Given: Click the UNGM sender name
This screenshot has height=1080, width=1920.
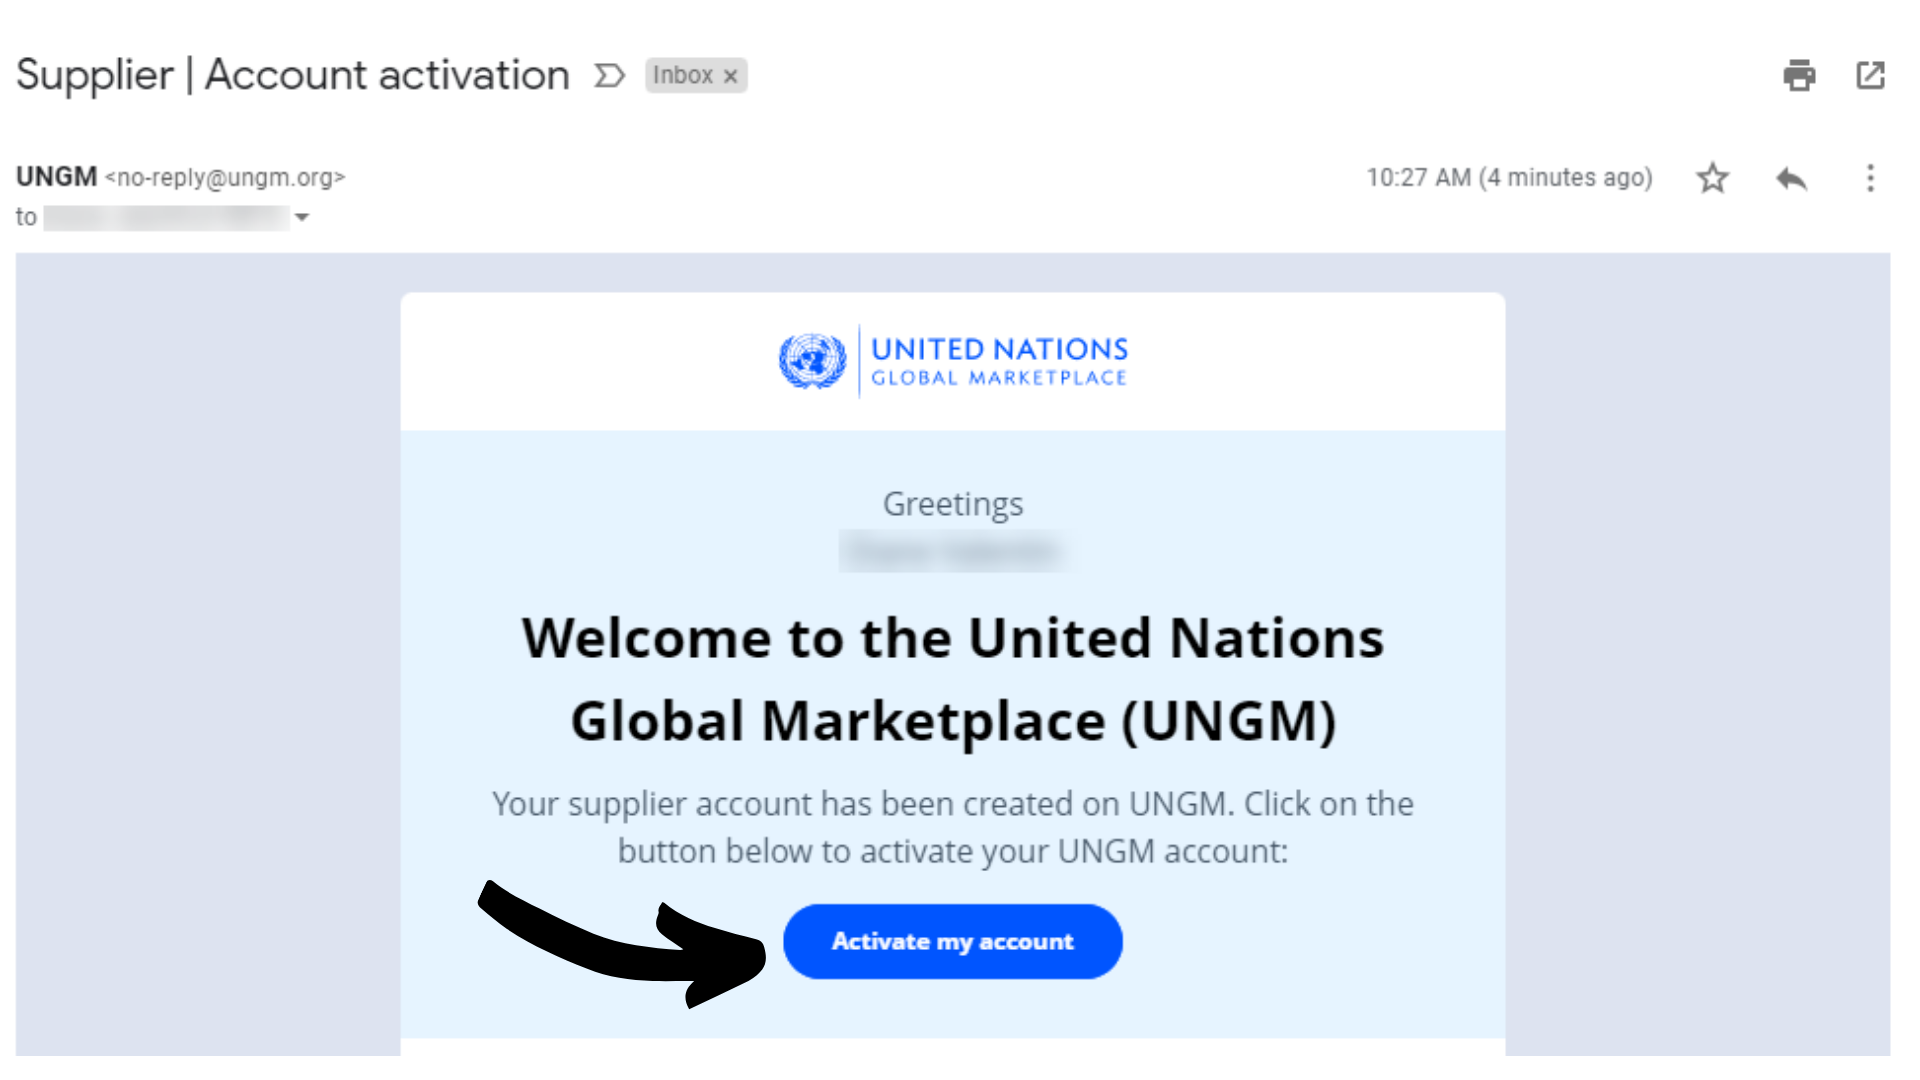Looking at the screenshot, I should 56,177.
